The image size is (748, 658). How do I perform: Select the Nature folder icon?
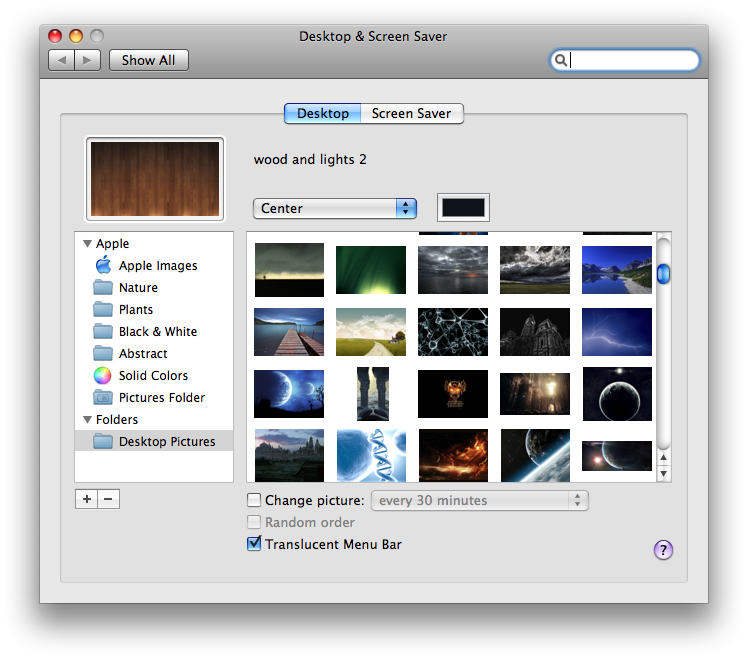pyautogui.click(x=103, y=287)
